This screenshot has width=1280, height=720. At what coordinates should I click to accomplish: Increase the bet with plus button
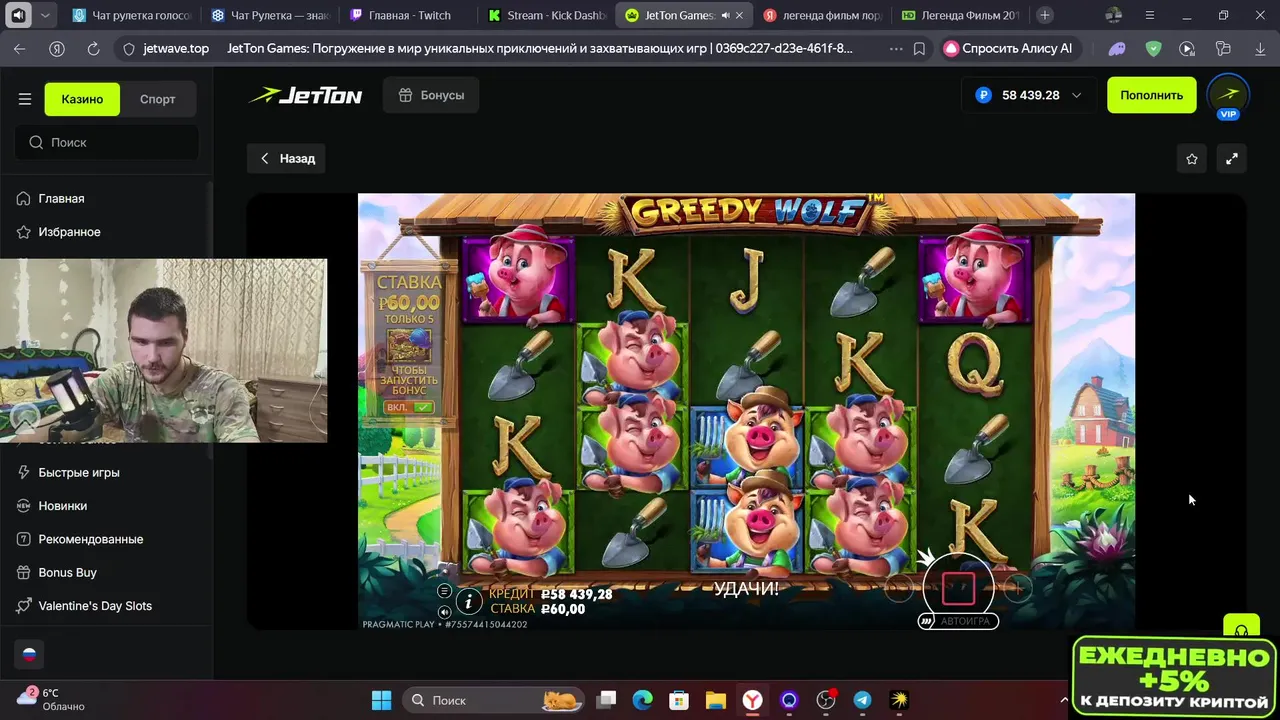coord(1017,589)
